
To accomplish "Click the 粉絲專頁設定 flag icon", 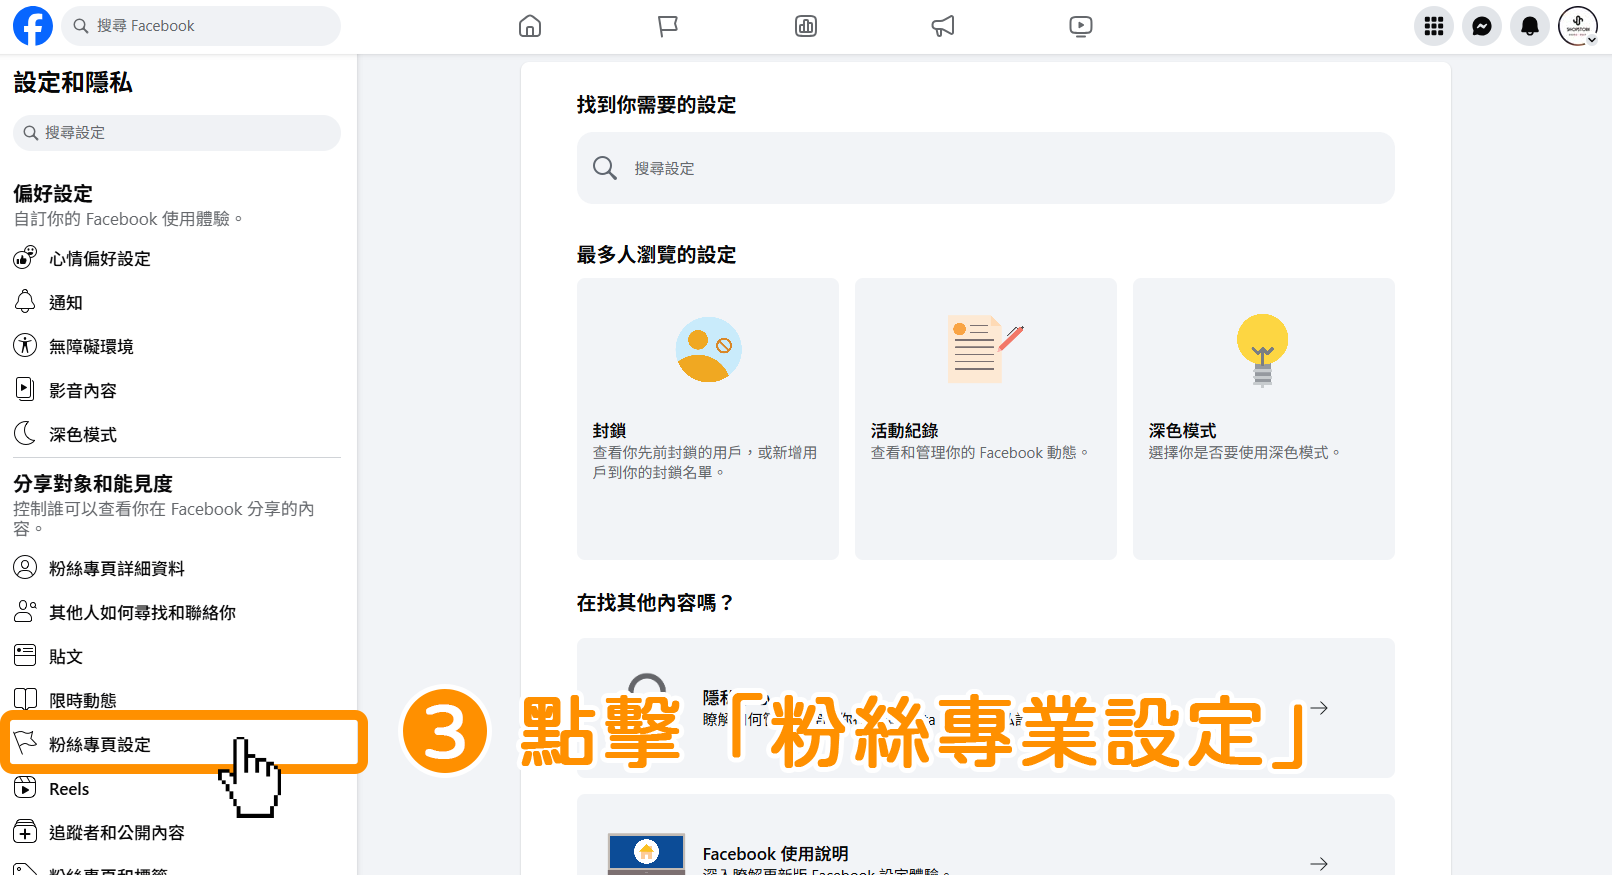I will (25, 743).
